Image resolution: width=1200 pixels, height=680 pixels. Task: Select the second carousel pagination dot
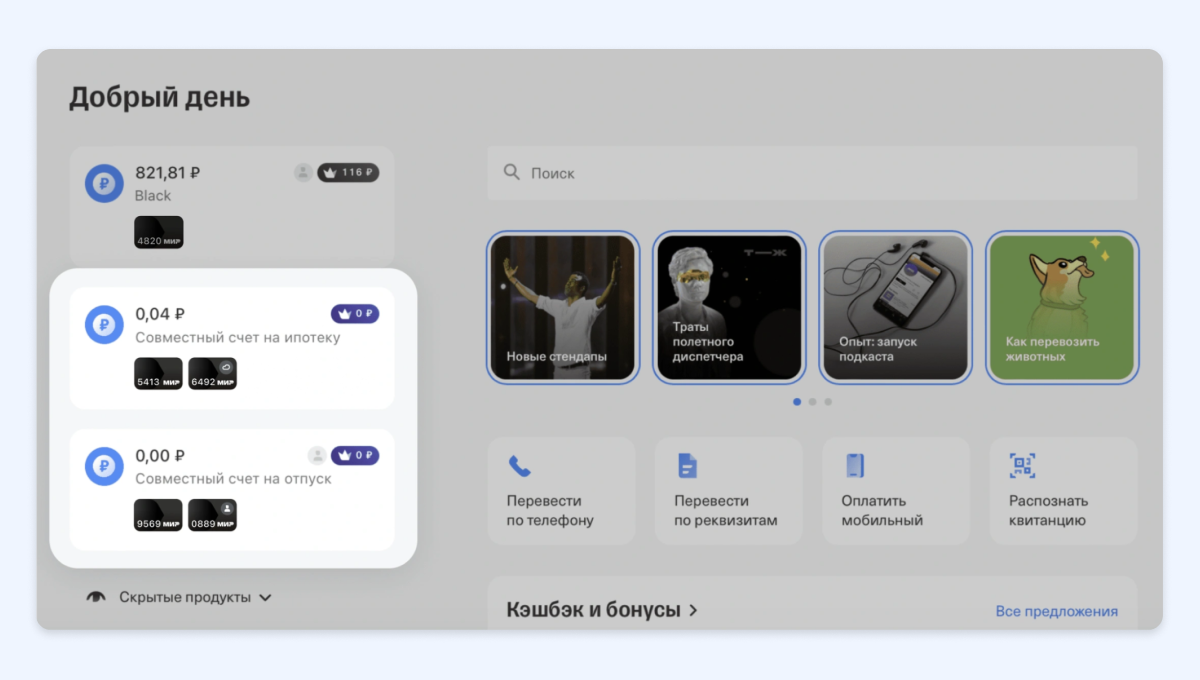(x=812, y=402)
